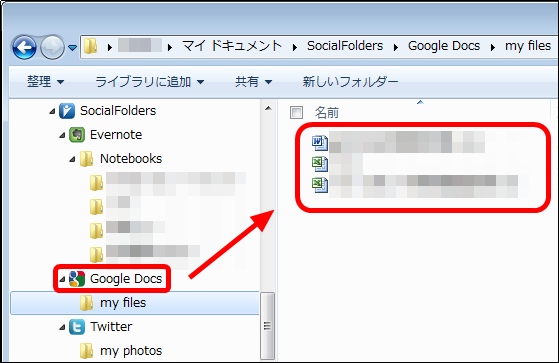
Task: Open the 整理 menu
Action: coord(45,82)
